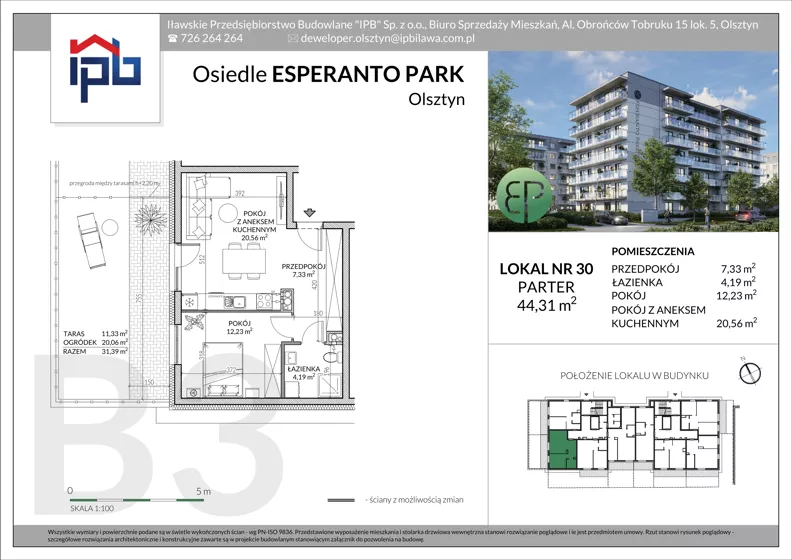Screen dimensions: 792x560
Task: Click the przegroda między tarasami note
Action: tap(114, 184)
